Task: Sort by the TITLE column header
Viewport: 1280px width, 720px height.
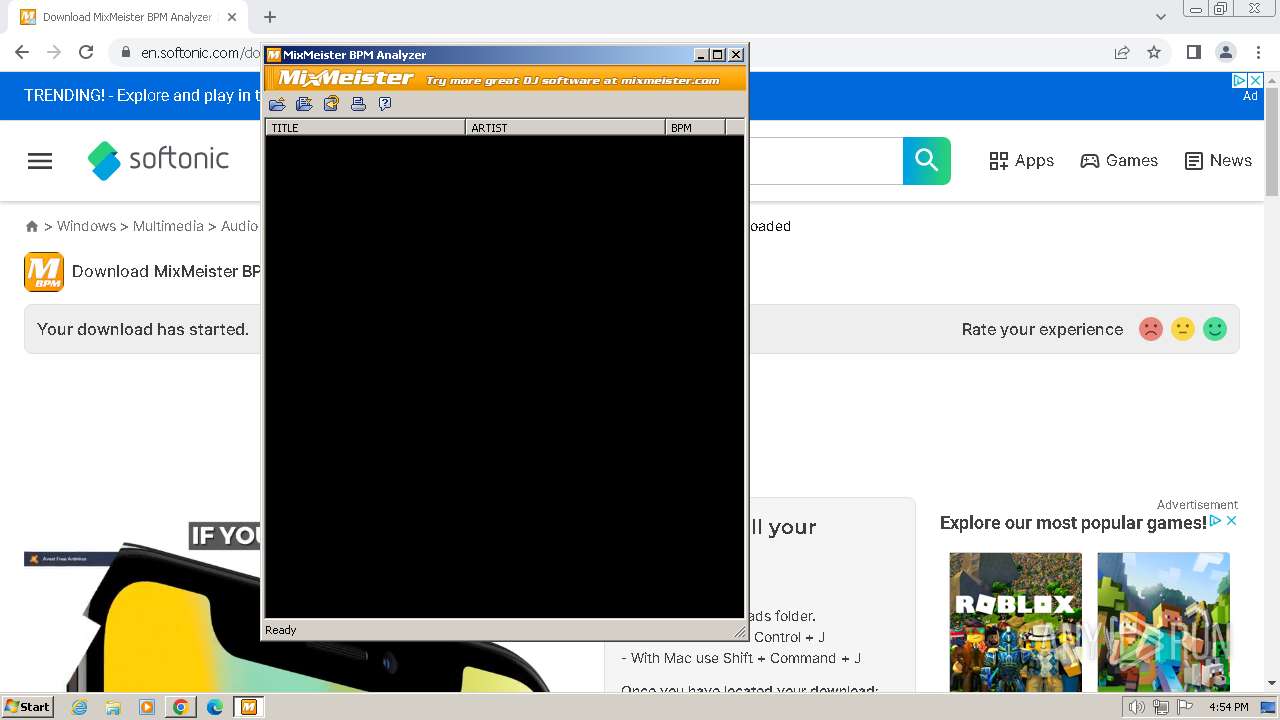Action: 365,127
